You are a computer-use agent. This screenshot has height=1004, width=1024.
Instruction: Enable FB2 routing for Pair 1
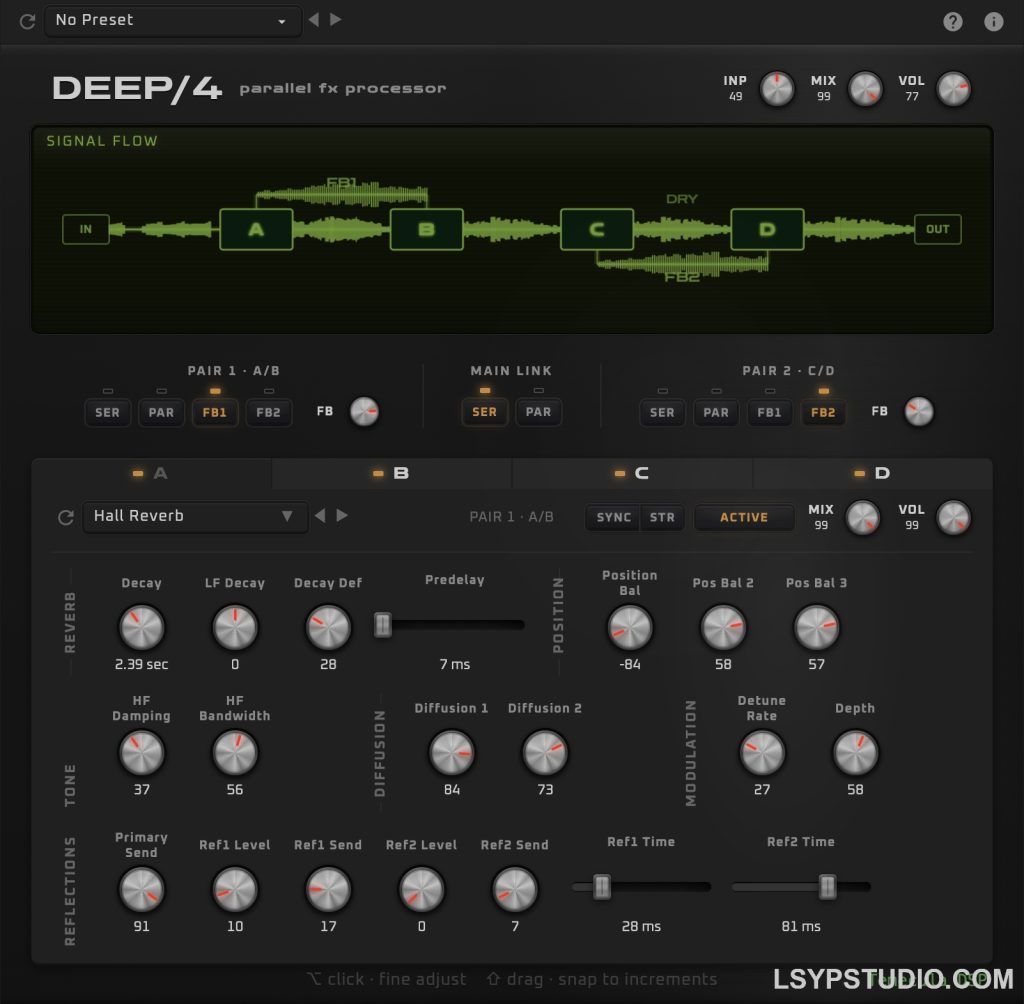[x=269, y=412]
